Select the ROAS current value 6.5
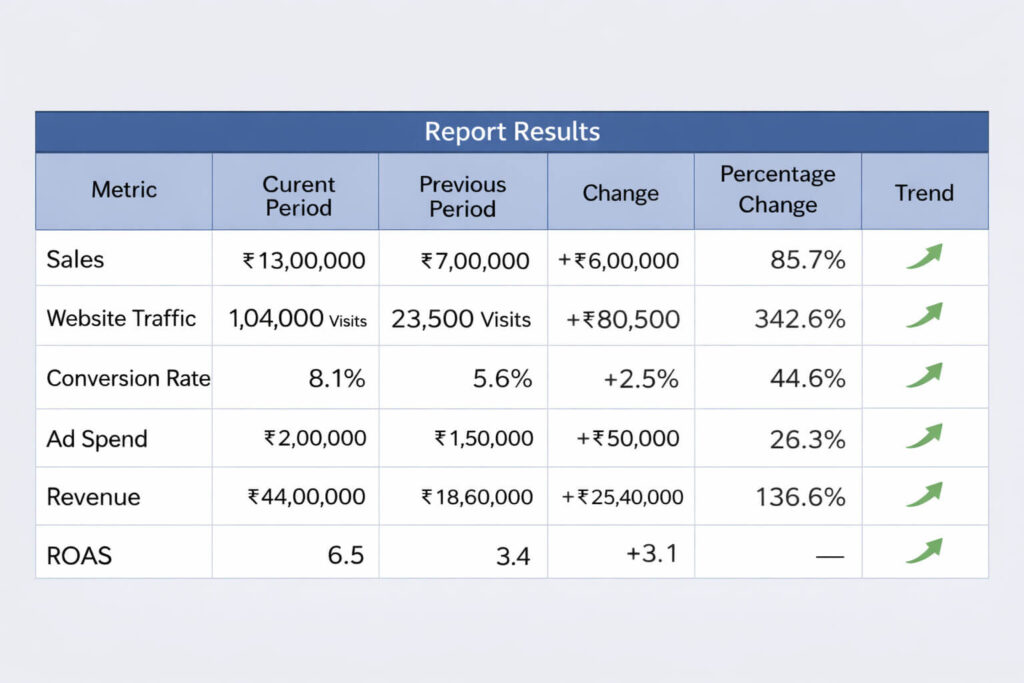Image resolution: width=1024 pixels, height=683 pixels. 345,555
